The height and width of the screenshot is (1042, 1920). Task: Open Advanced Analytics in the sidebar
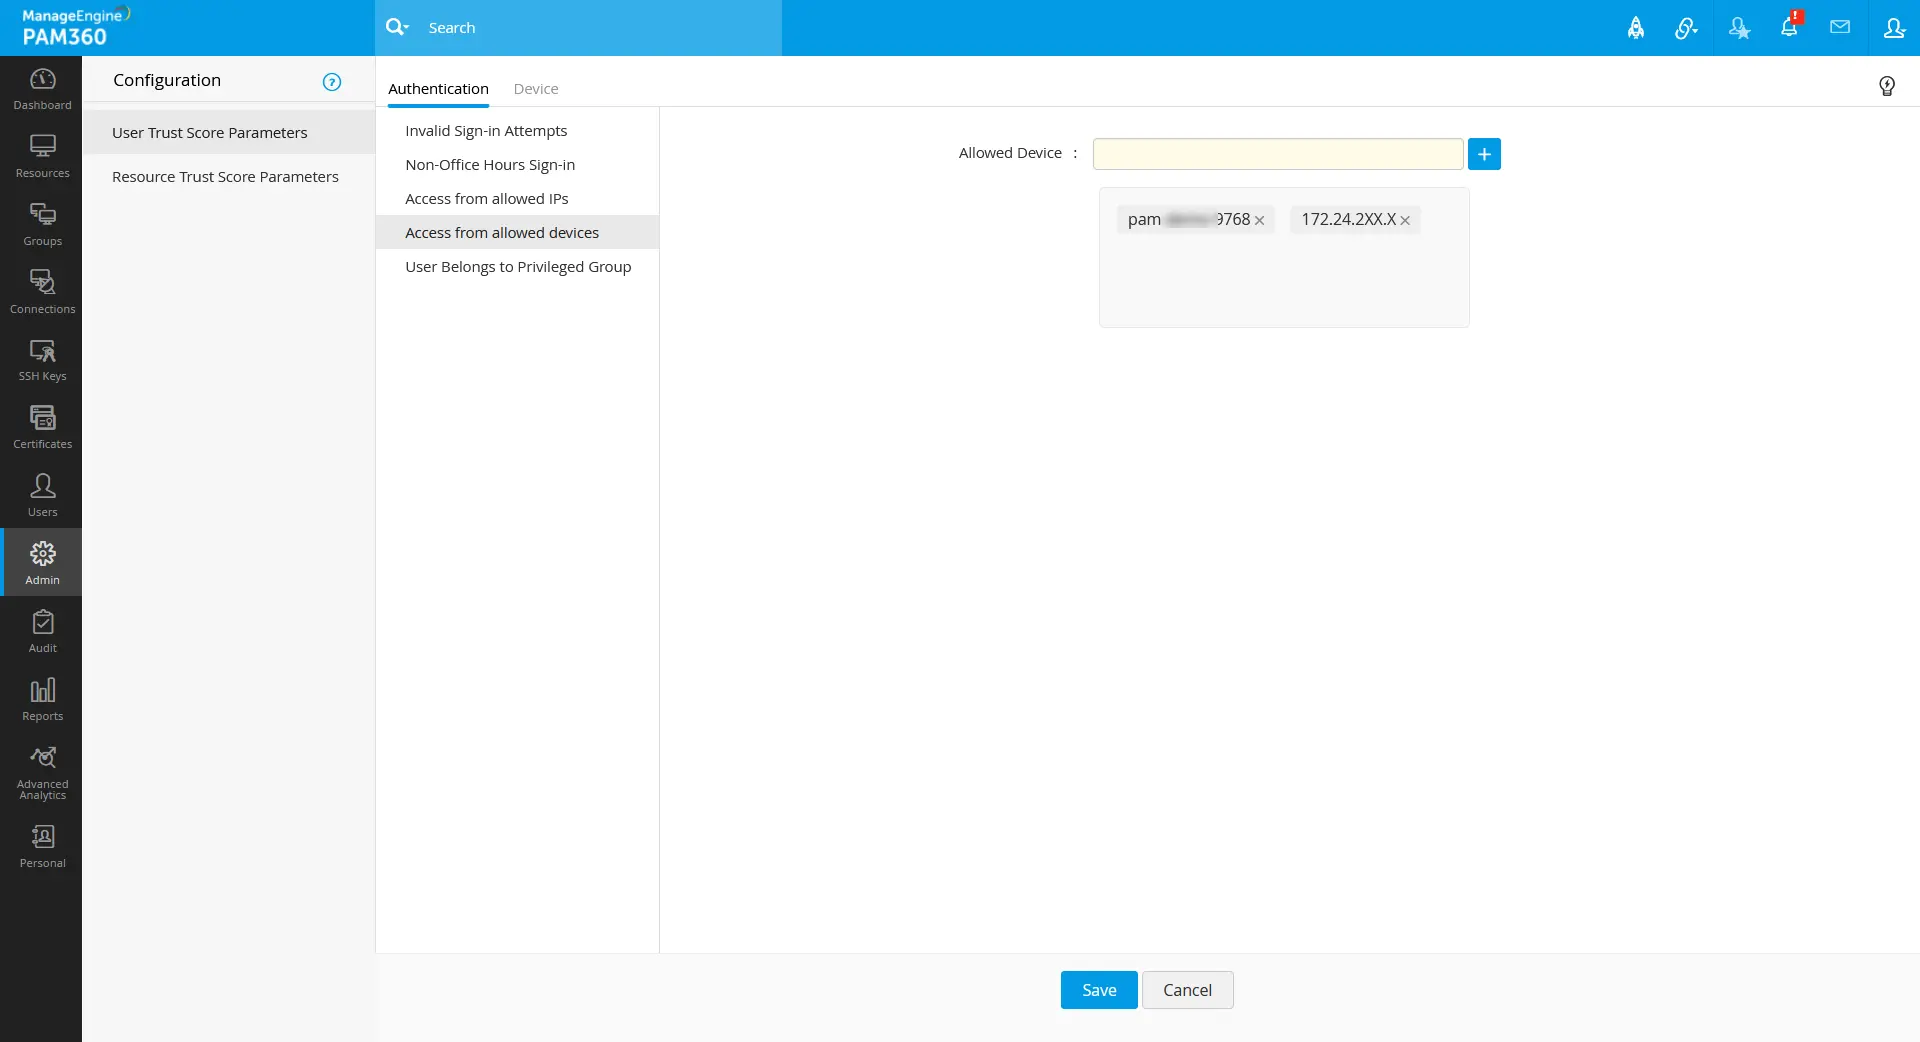click(x=42, y=772)
